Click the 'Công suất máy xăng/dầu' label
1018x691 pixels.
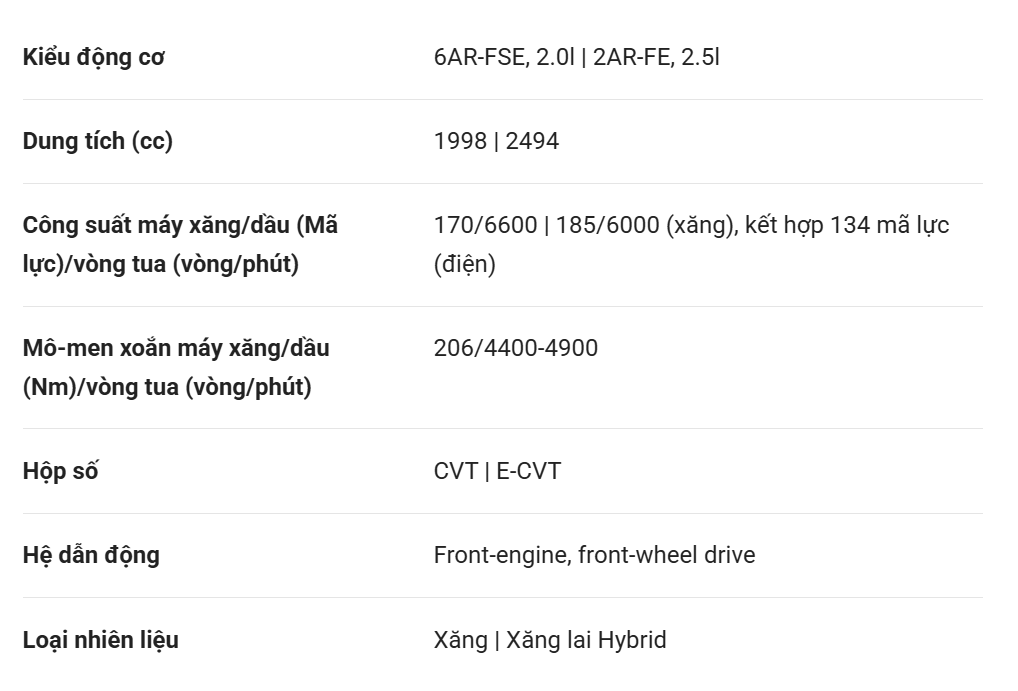(x=180, y=225)
